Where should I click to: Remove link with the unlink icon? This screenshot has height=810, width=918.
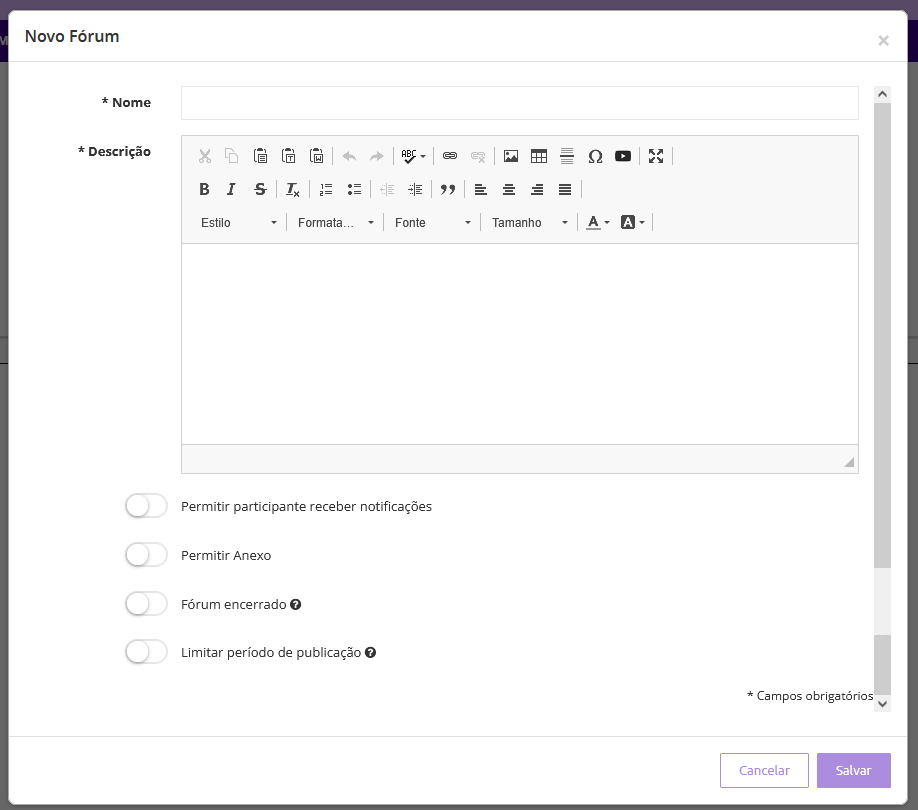click(x=478, y=156)
